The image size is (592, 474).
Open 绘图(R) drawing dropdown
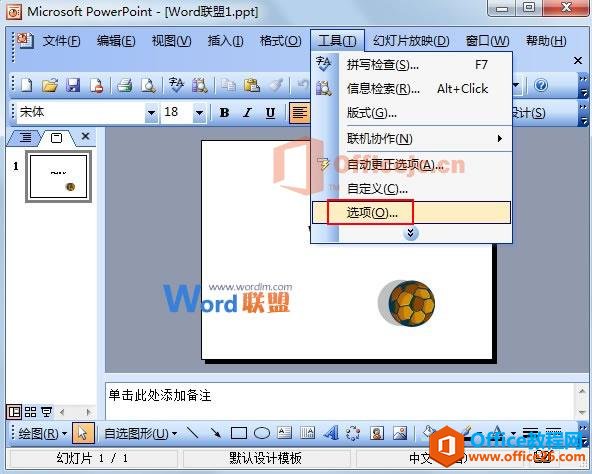point(42,433)
